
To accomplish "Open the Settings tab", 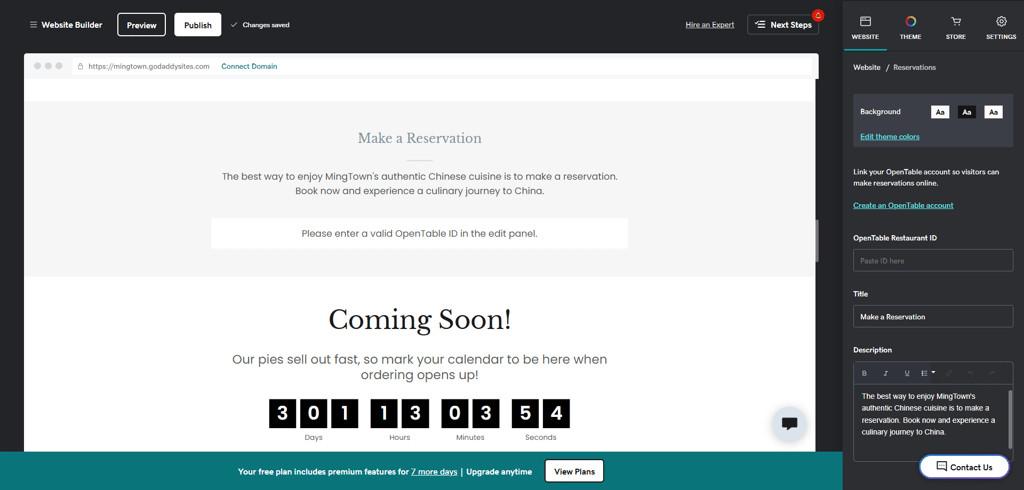I will [1001, 28].
